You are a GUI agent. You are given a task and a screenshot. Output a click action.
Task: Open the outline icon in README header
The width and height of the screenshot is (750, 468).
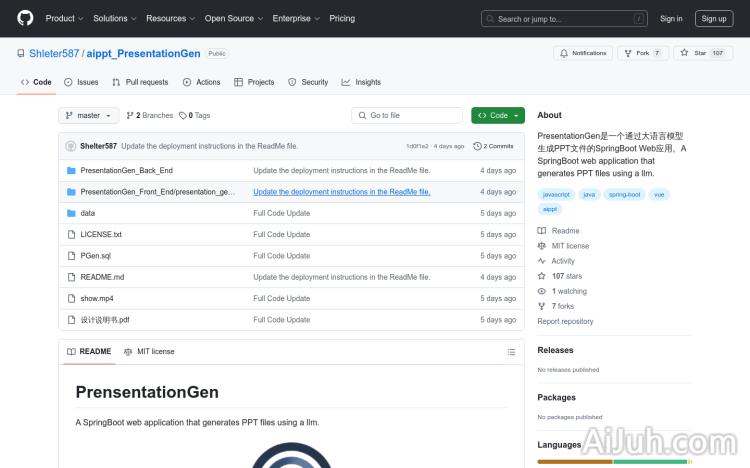point(511,352)
